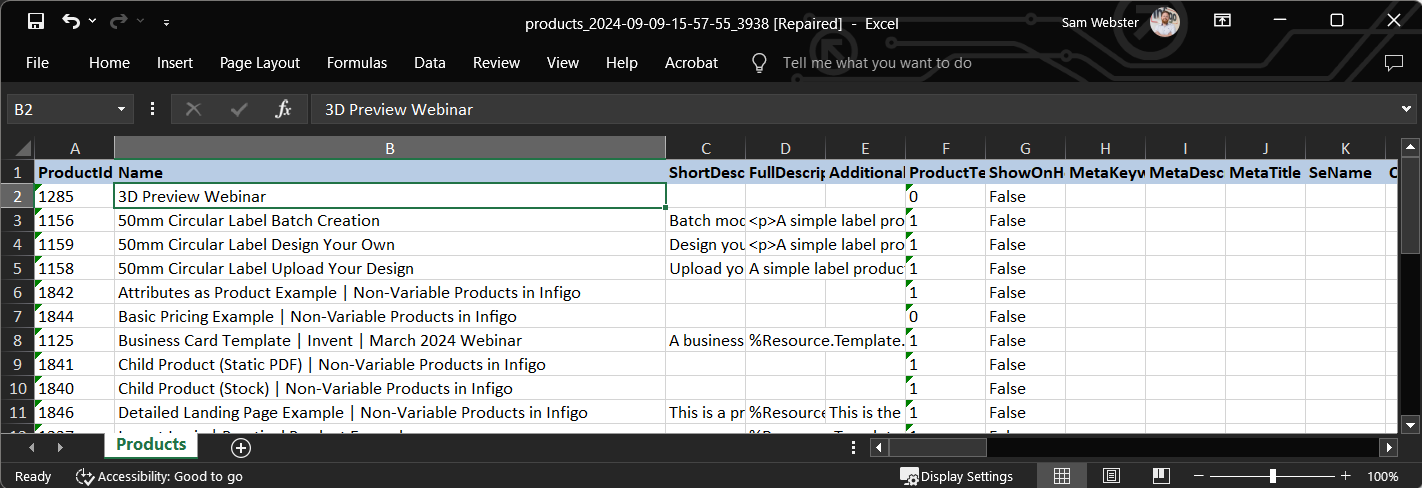Open the Formulas ribbon tab
The image size is (1422, 488).
click(x=356, y=63)
